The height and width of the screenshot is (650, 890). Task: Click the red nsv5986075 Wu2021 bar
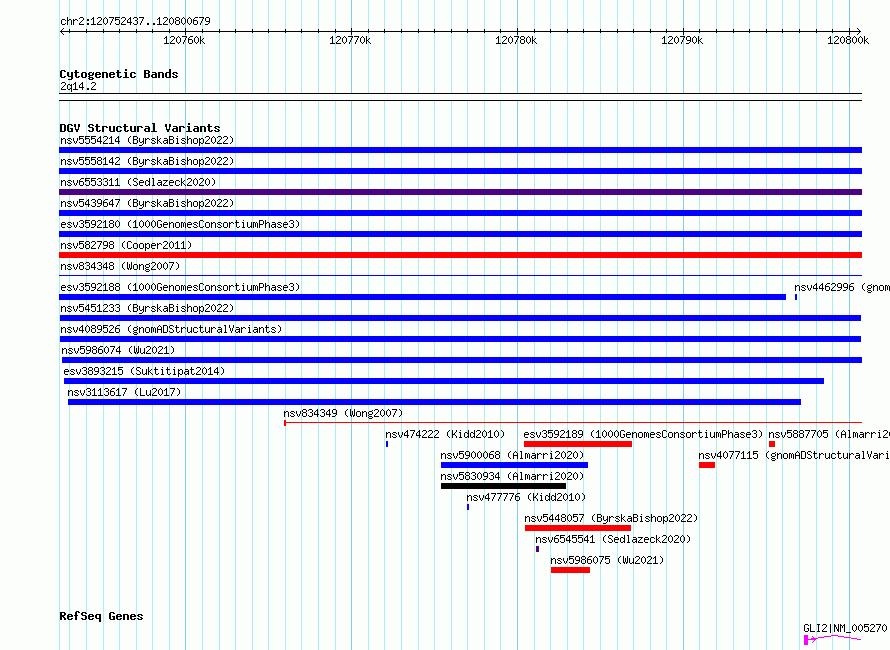(x=570, y=570)
